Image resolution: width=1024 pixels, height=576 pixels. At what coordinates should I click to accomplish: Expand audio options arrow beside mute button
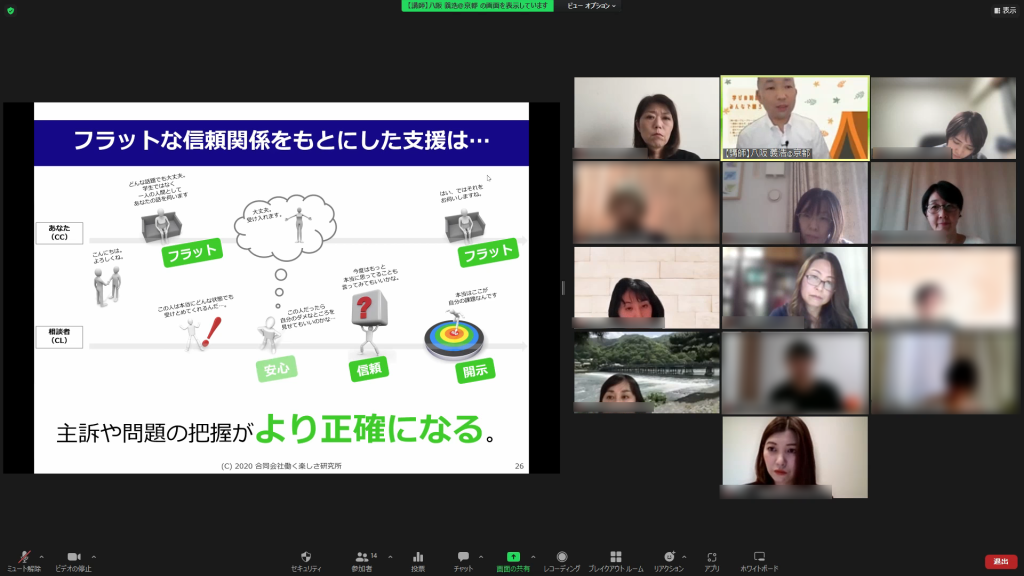41,556
